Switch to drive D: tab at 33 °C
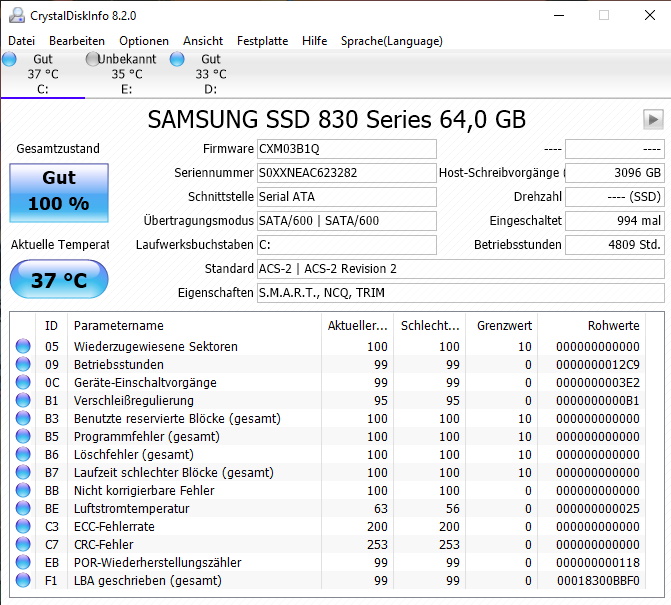The height and width of the screenshot is (605, 671). [x=211, y=74]
